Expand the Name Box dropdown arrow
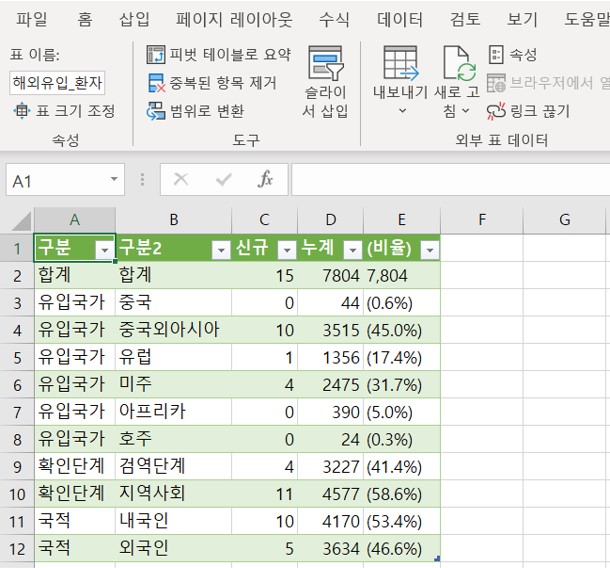 (114, 179)
